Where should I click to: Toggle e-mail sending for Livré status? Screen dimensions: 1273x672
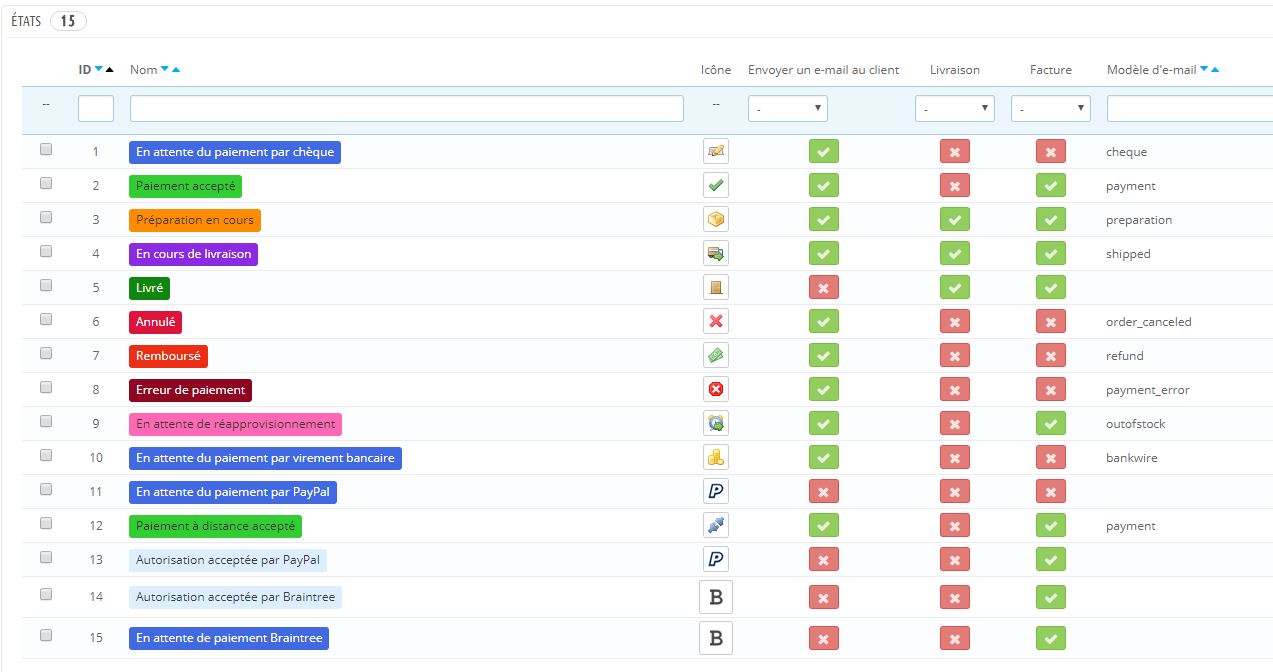click(x=823, y=288)
